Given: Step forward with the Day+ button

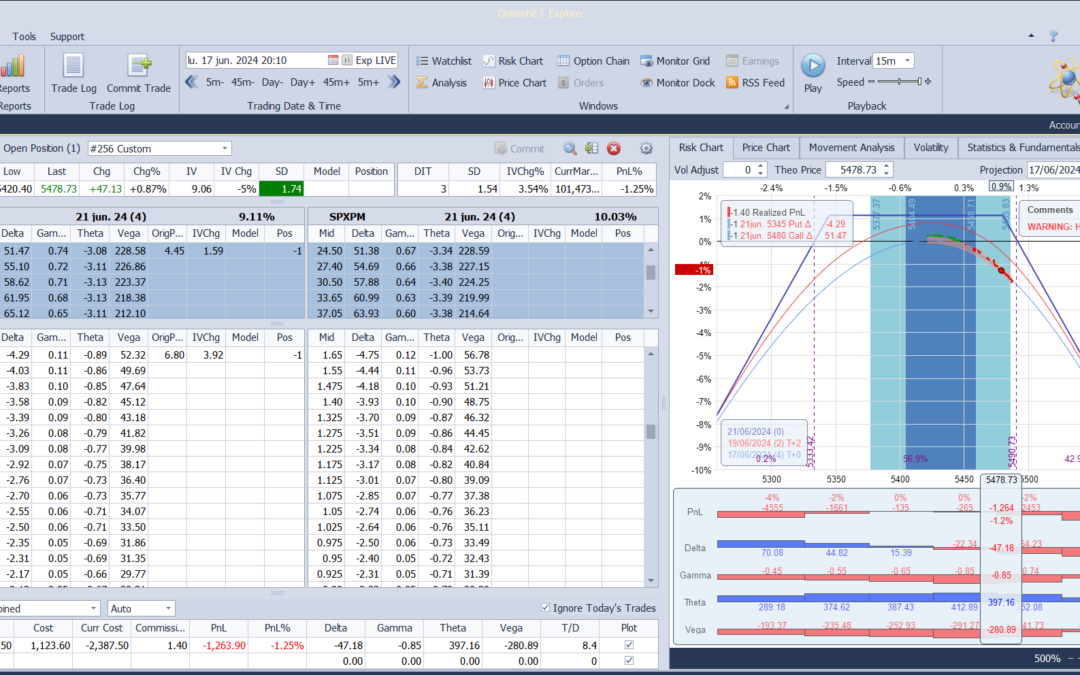Looking at the screenshot, I should (x=303, y=83).
